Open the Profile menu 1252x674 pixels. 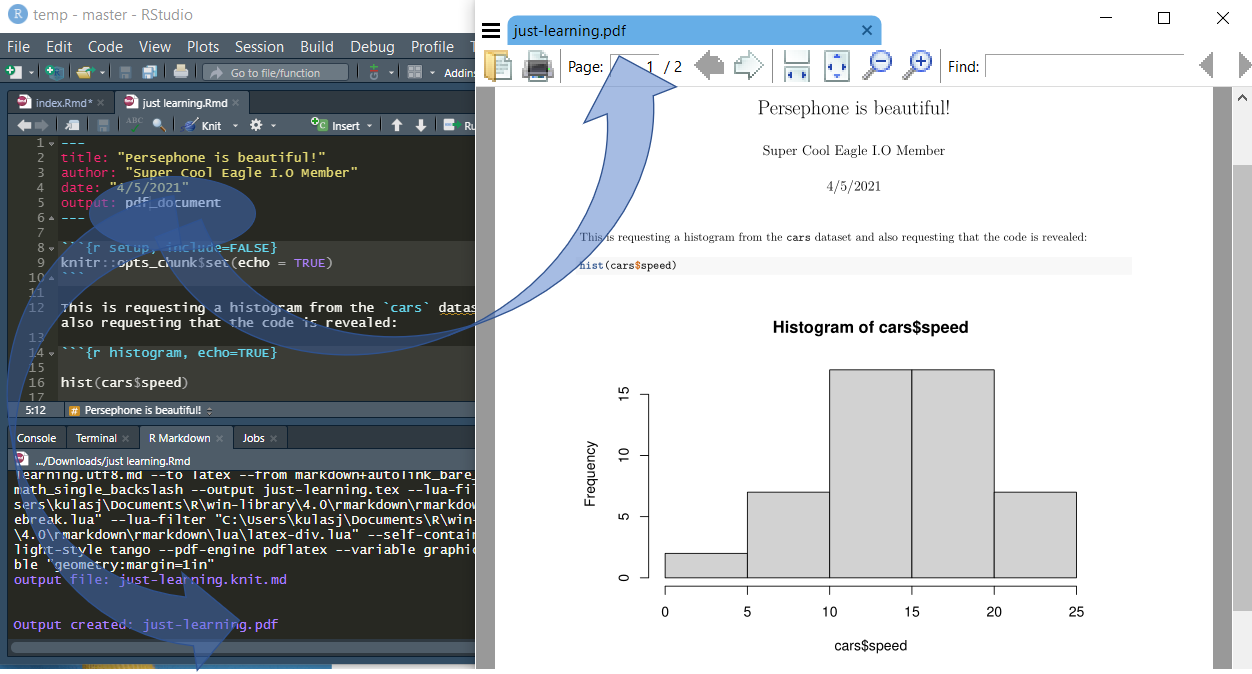coord(432,47)
